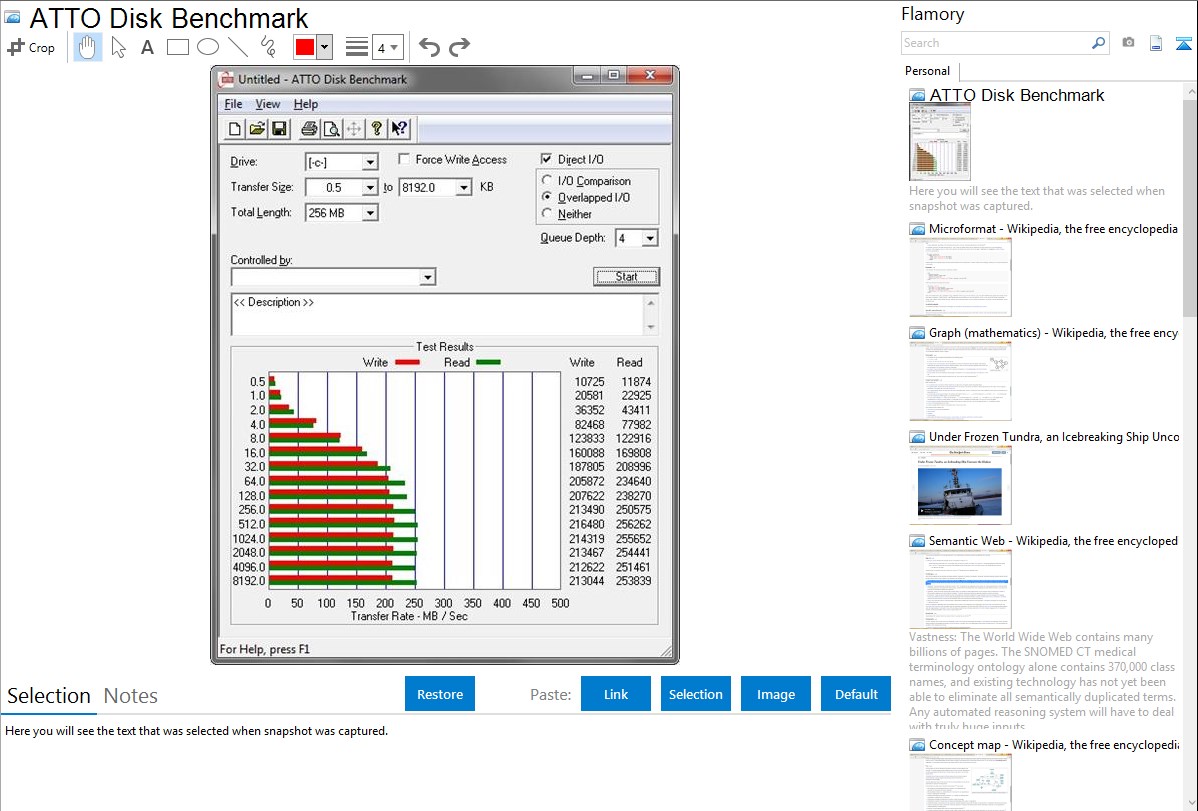Viewport: 1198px width, 811px height.
Task: Click the About question mark icon
Action: click(376, 128)
